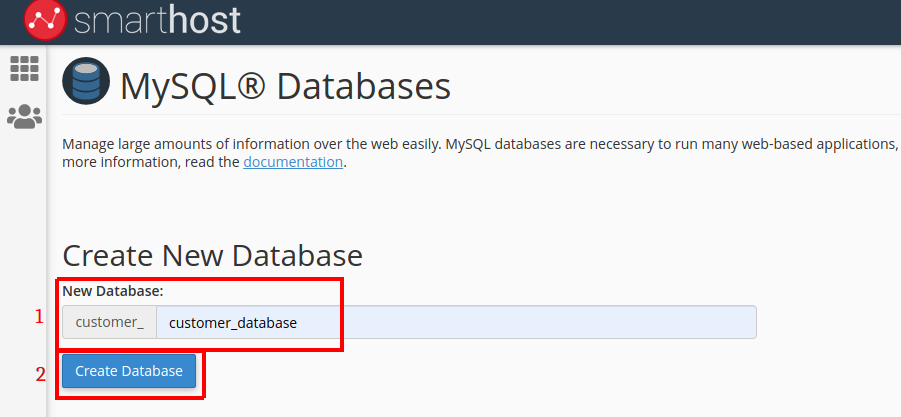Image resolution: width=901 pixels, height=417 pixels.
Task: Click the MySQL database cylinder icon
Action: click(86, 82)
